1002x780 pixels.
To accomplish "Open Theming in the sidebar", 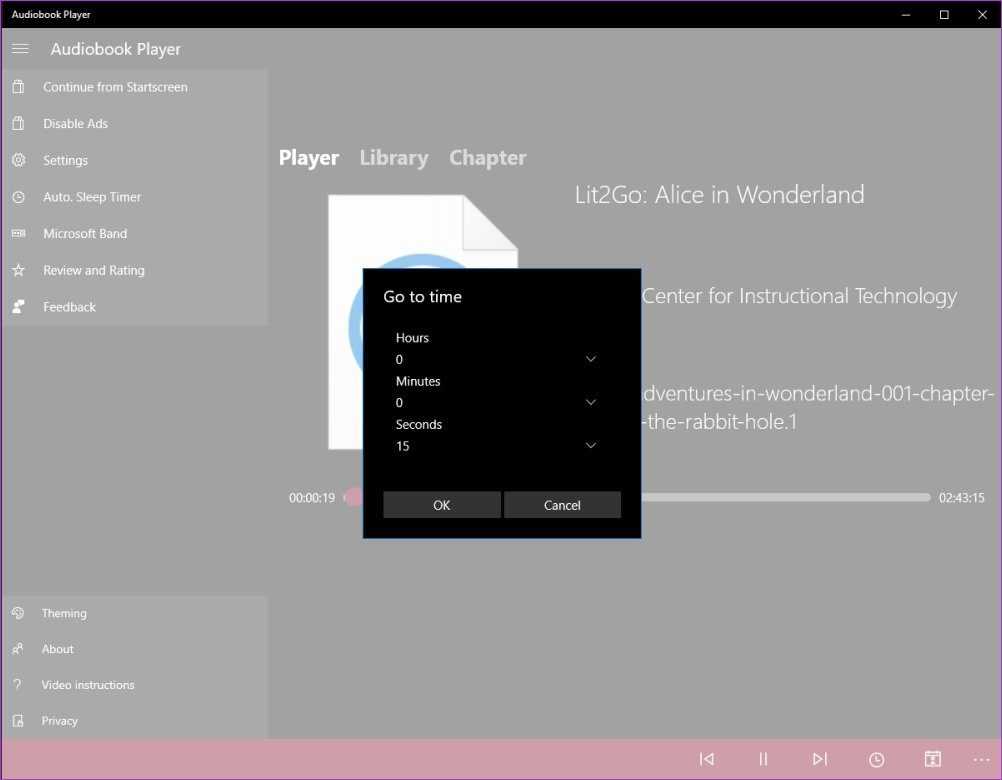I will pyautogui.click(x=64, y=613).
